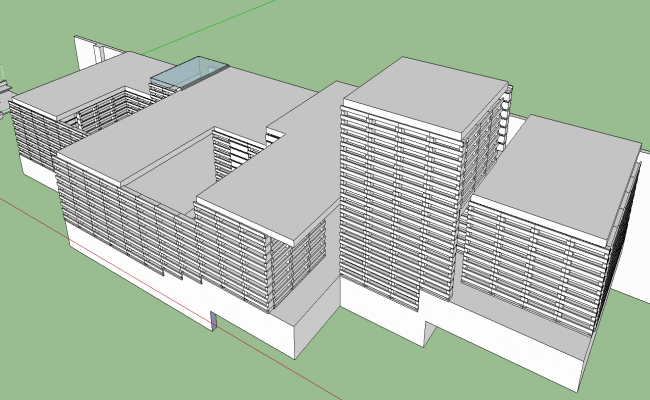This screenshot has height=400, width=650.
Task: Select the small dark doorway in podium
Action: click(x=215, y=320)
